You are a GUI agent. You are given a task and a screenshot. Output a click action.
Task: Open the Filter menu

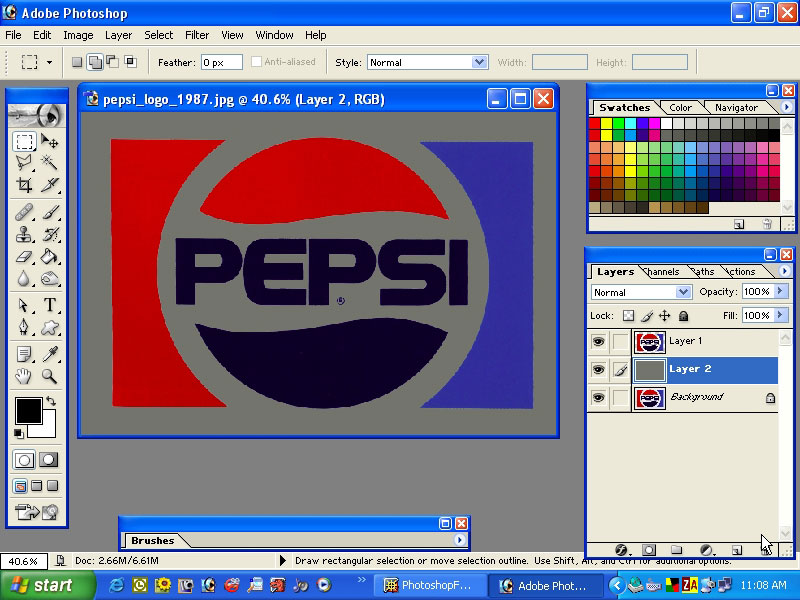pyautogui.click(x=197, y=35)
